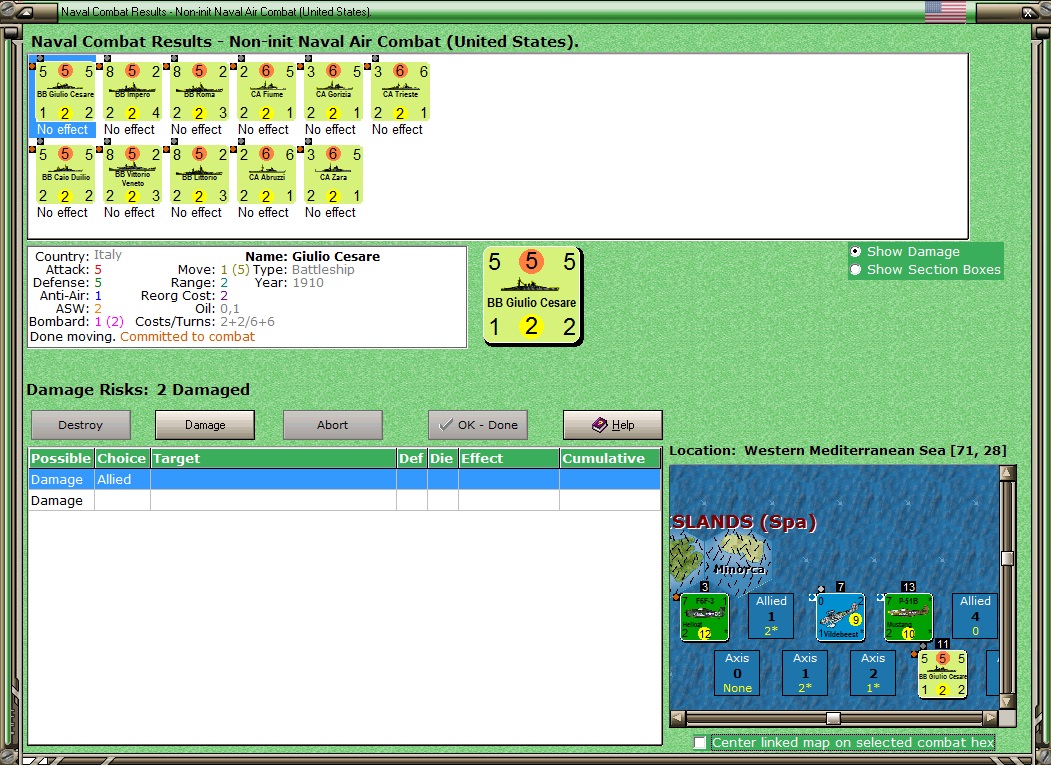Click the Damage Risks: 2 Damaged label
Image resolution: width=1051 pixels, height=765 pixels.
click(x=138, y=390)
